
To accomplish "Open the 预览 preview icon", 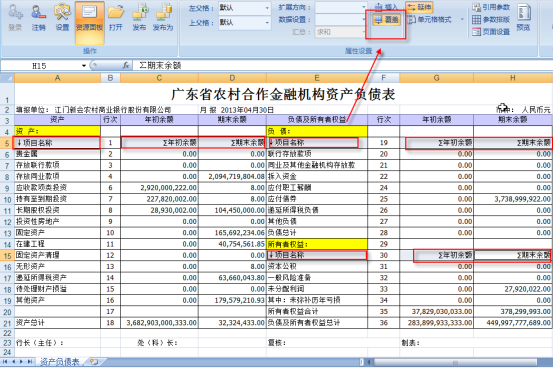I will tap(524, 18).
